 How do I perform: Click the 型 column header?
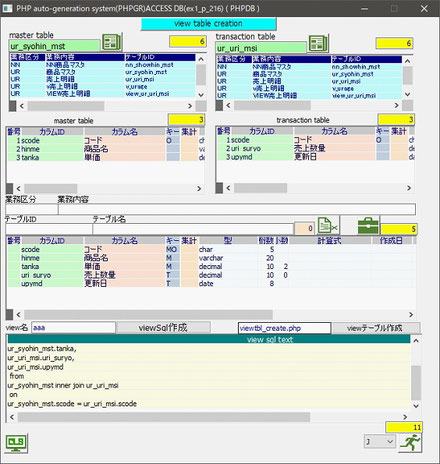[228, 241]
